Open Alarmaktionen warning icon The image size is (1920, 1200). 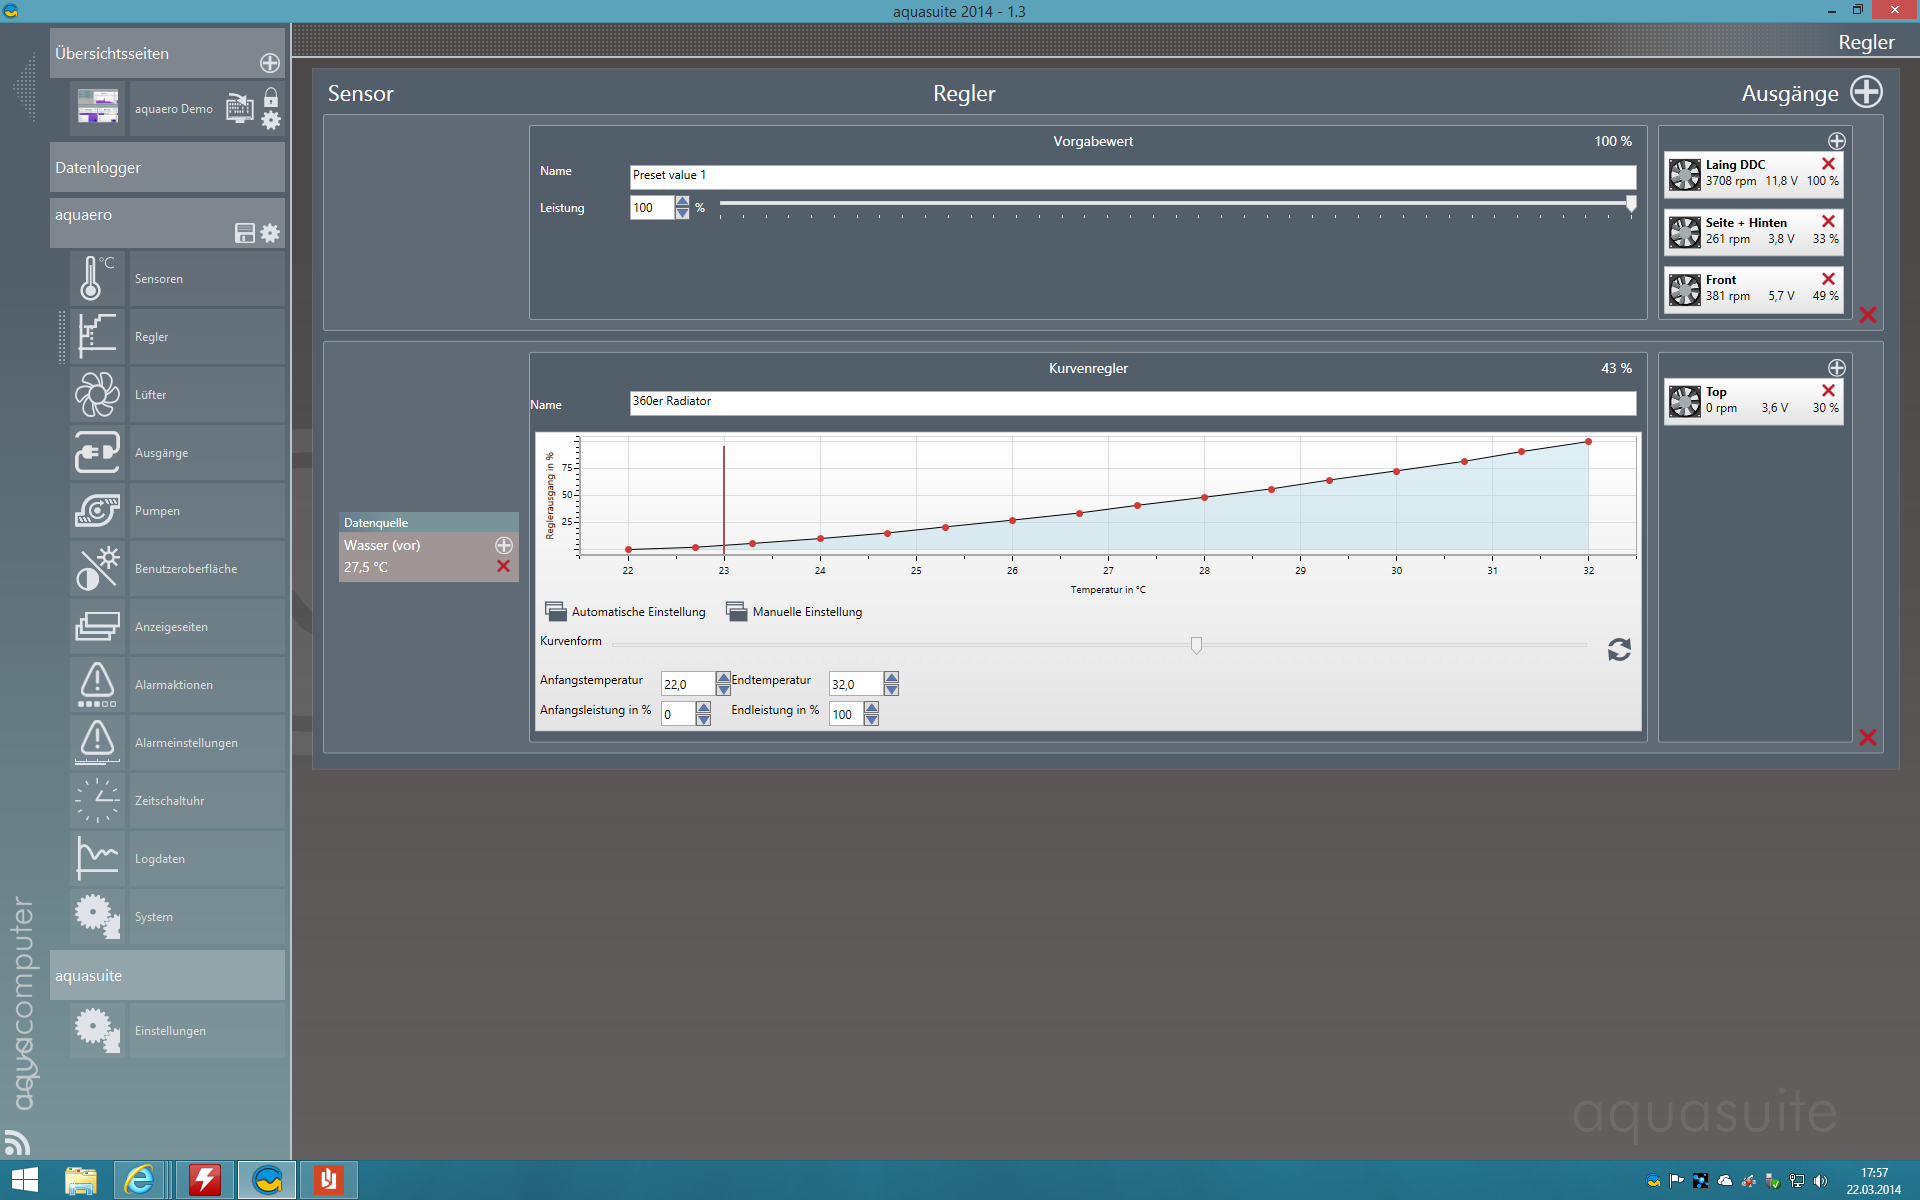click(97, 684)
